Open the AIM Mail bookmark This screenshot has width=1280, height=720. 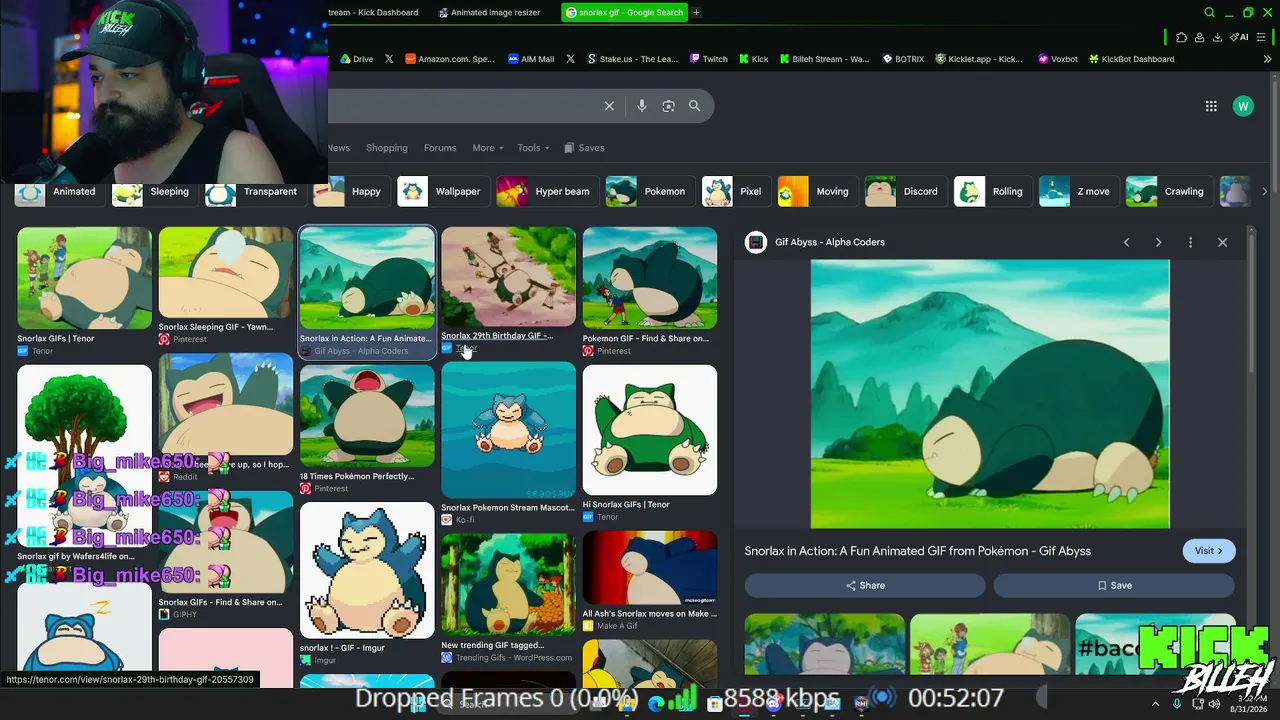(x=531, y=59)
